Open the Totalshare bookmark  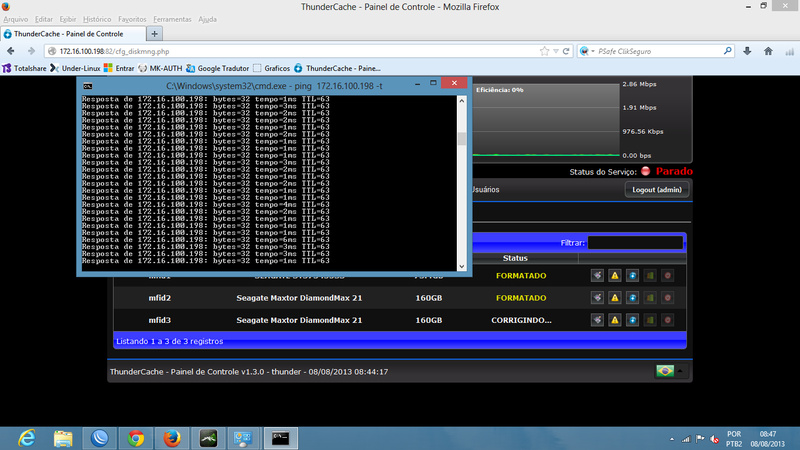tap(24, 68)
